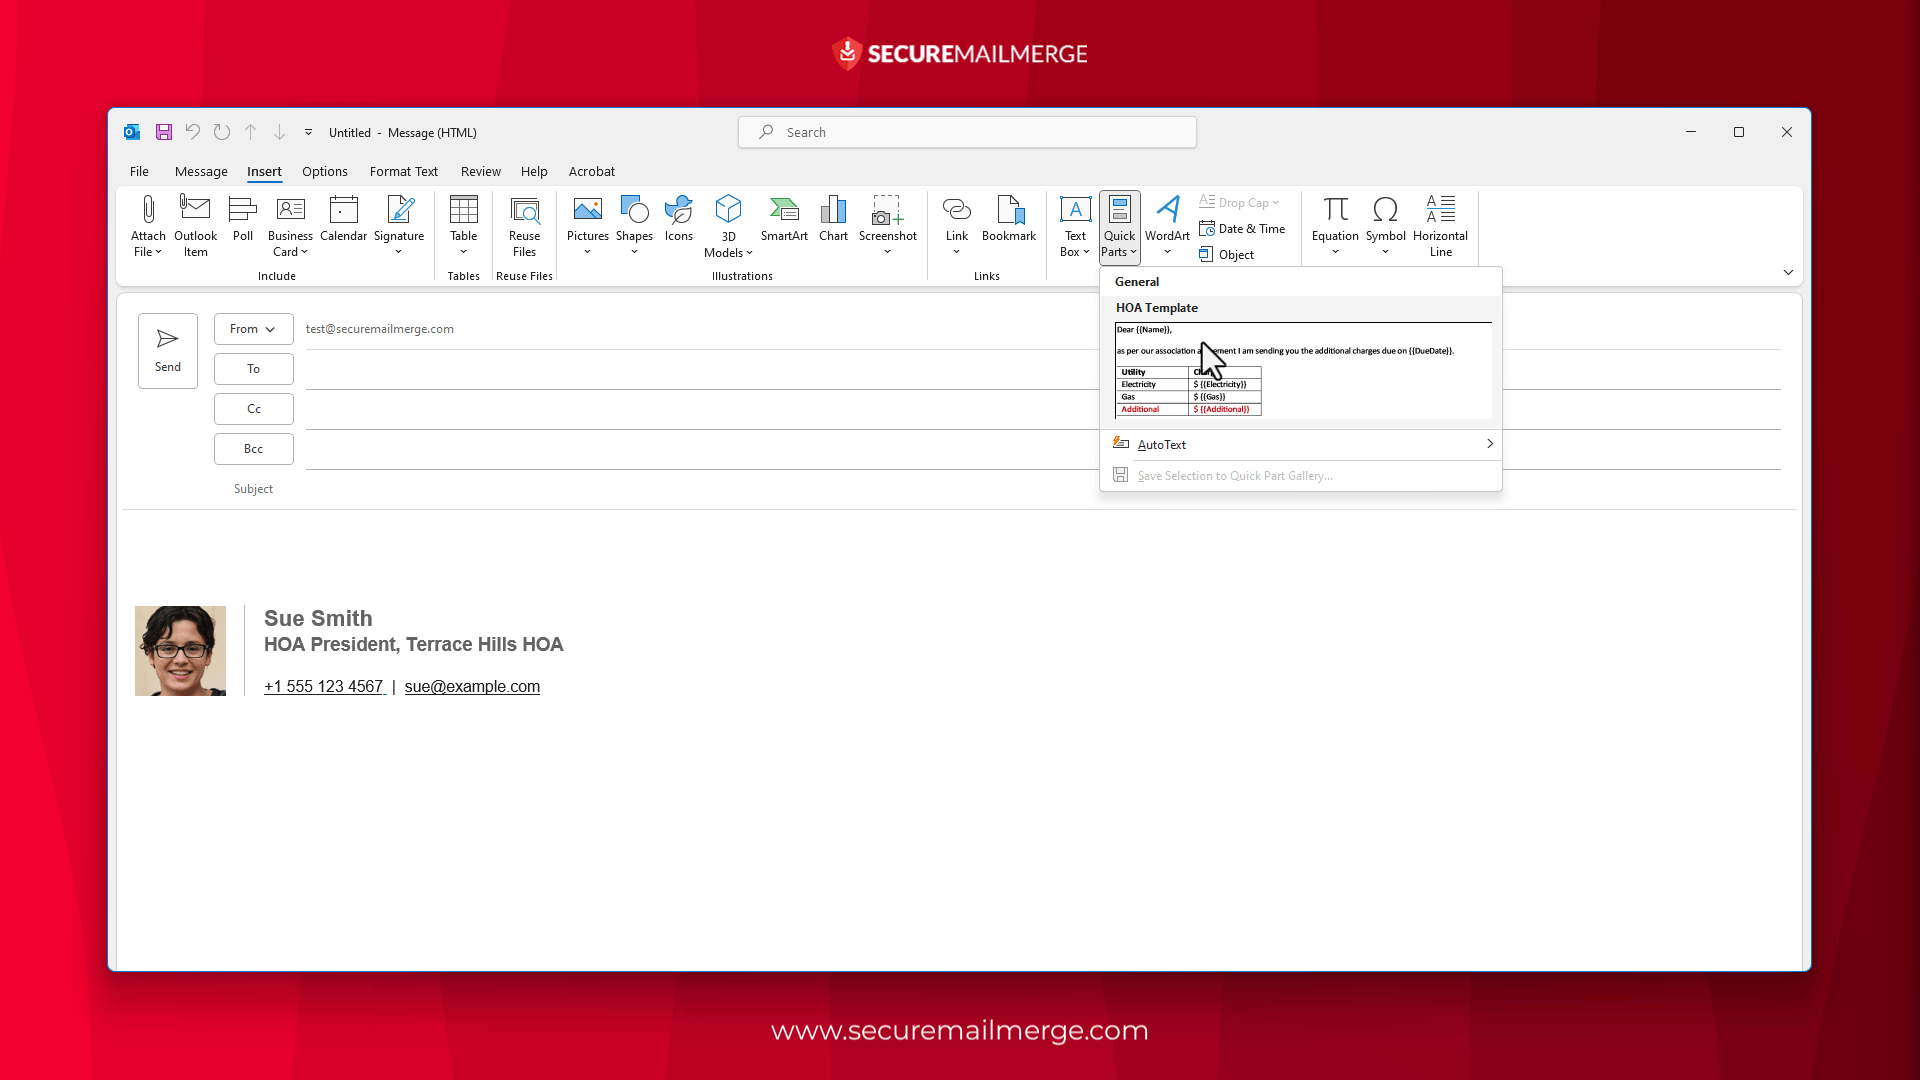
Task: Click Save Selection to Quick Part Gallery
Action: coord(1233,475)
